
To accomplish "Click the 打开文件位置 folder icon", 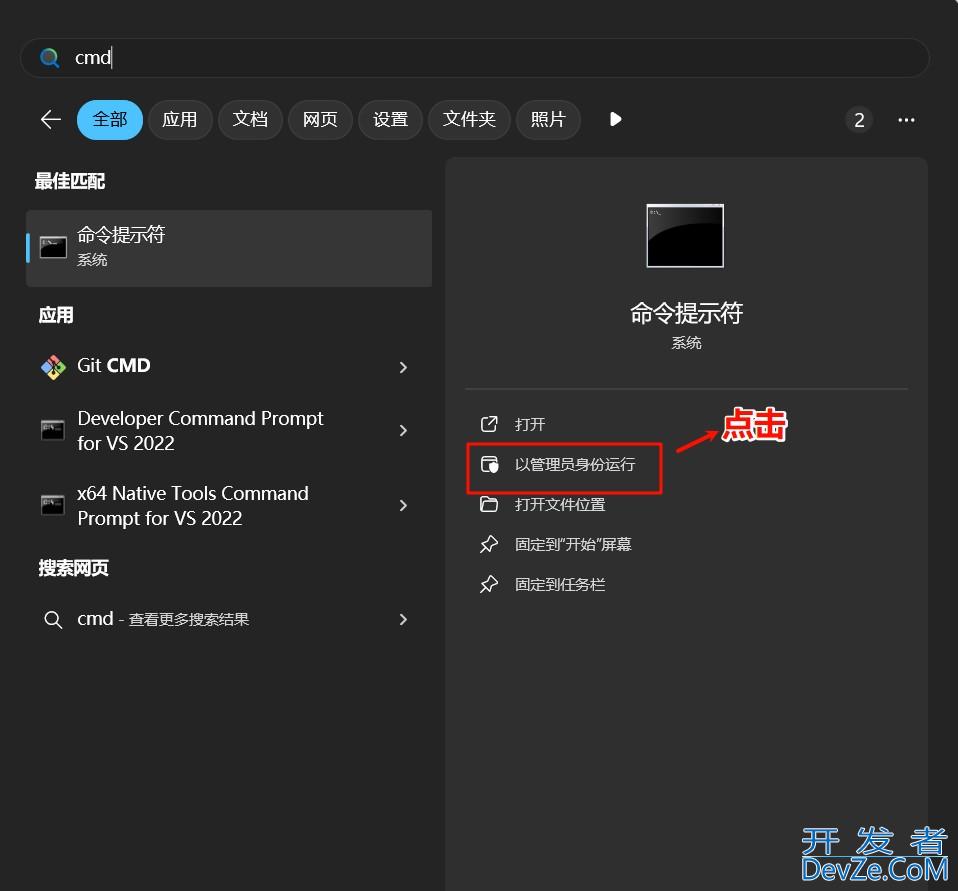I will pyautogui.click(x=489, y=504).
